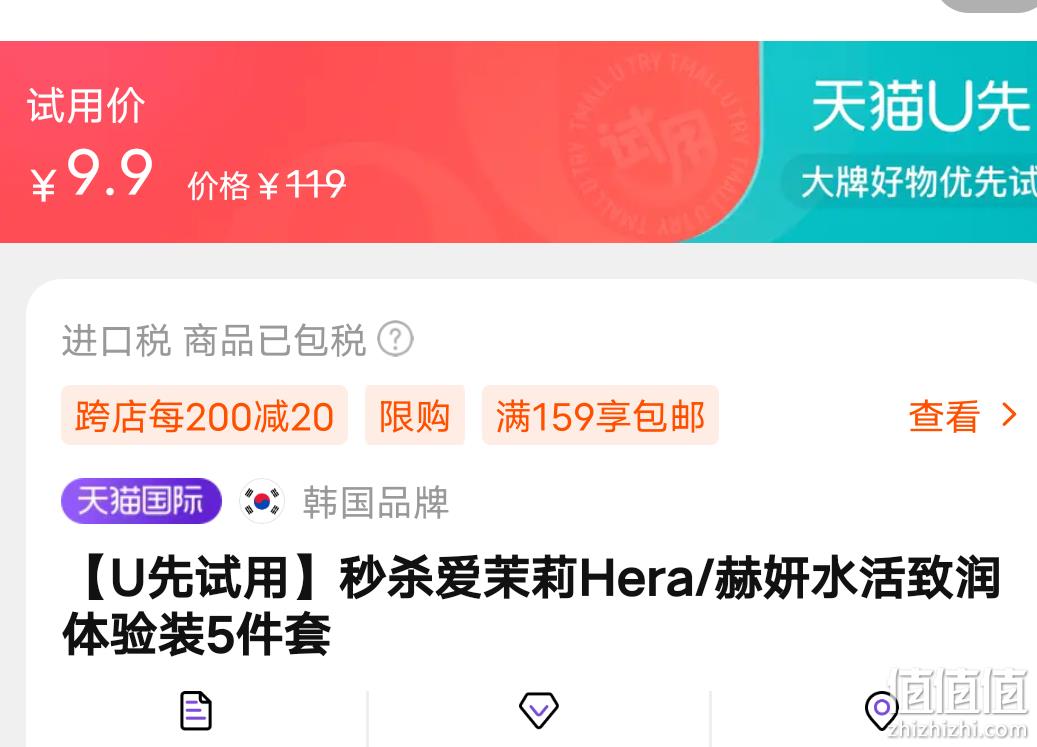
Task: Tap the import tax help question icon
Action: [395, 339]
